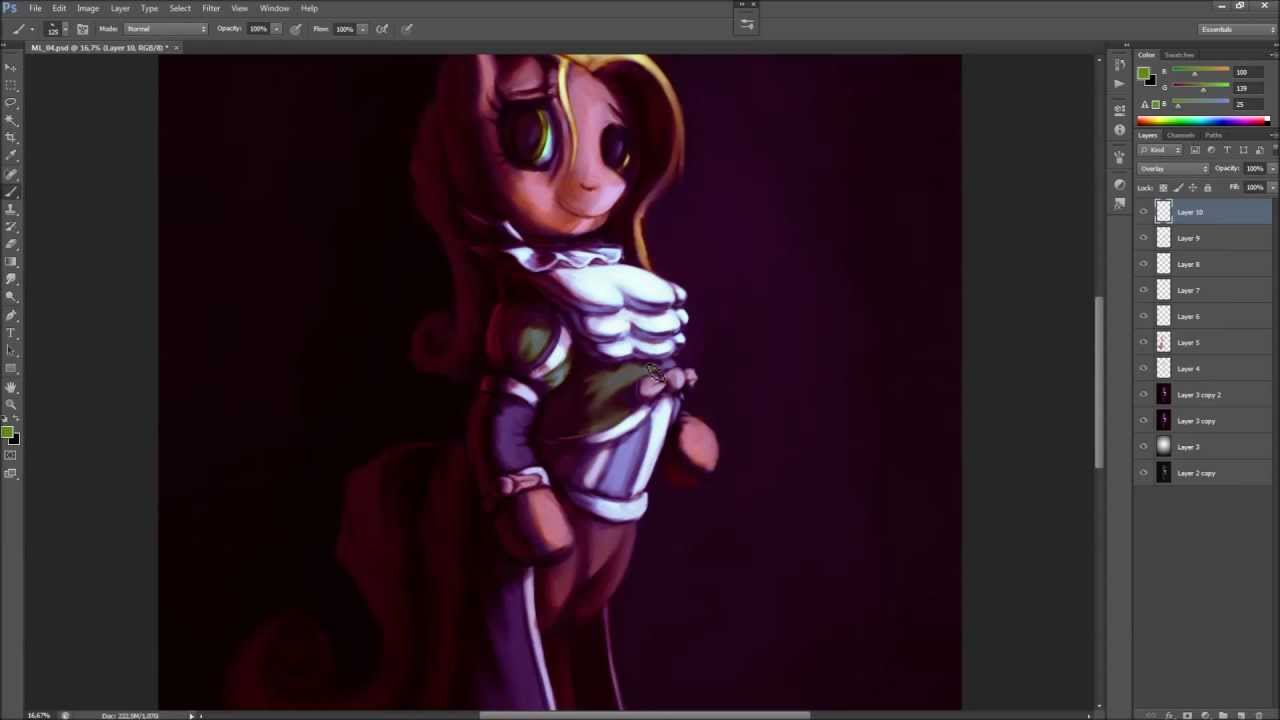The height and width of the screenshot is (720, 1280).
Task: Open the Filter menu
Action: 210,8
